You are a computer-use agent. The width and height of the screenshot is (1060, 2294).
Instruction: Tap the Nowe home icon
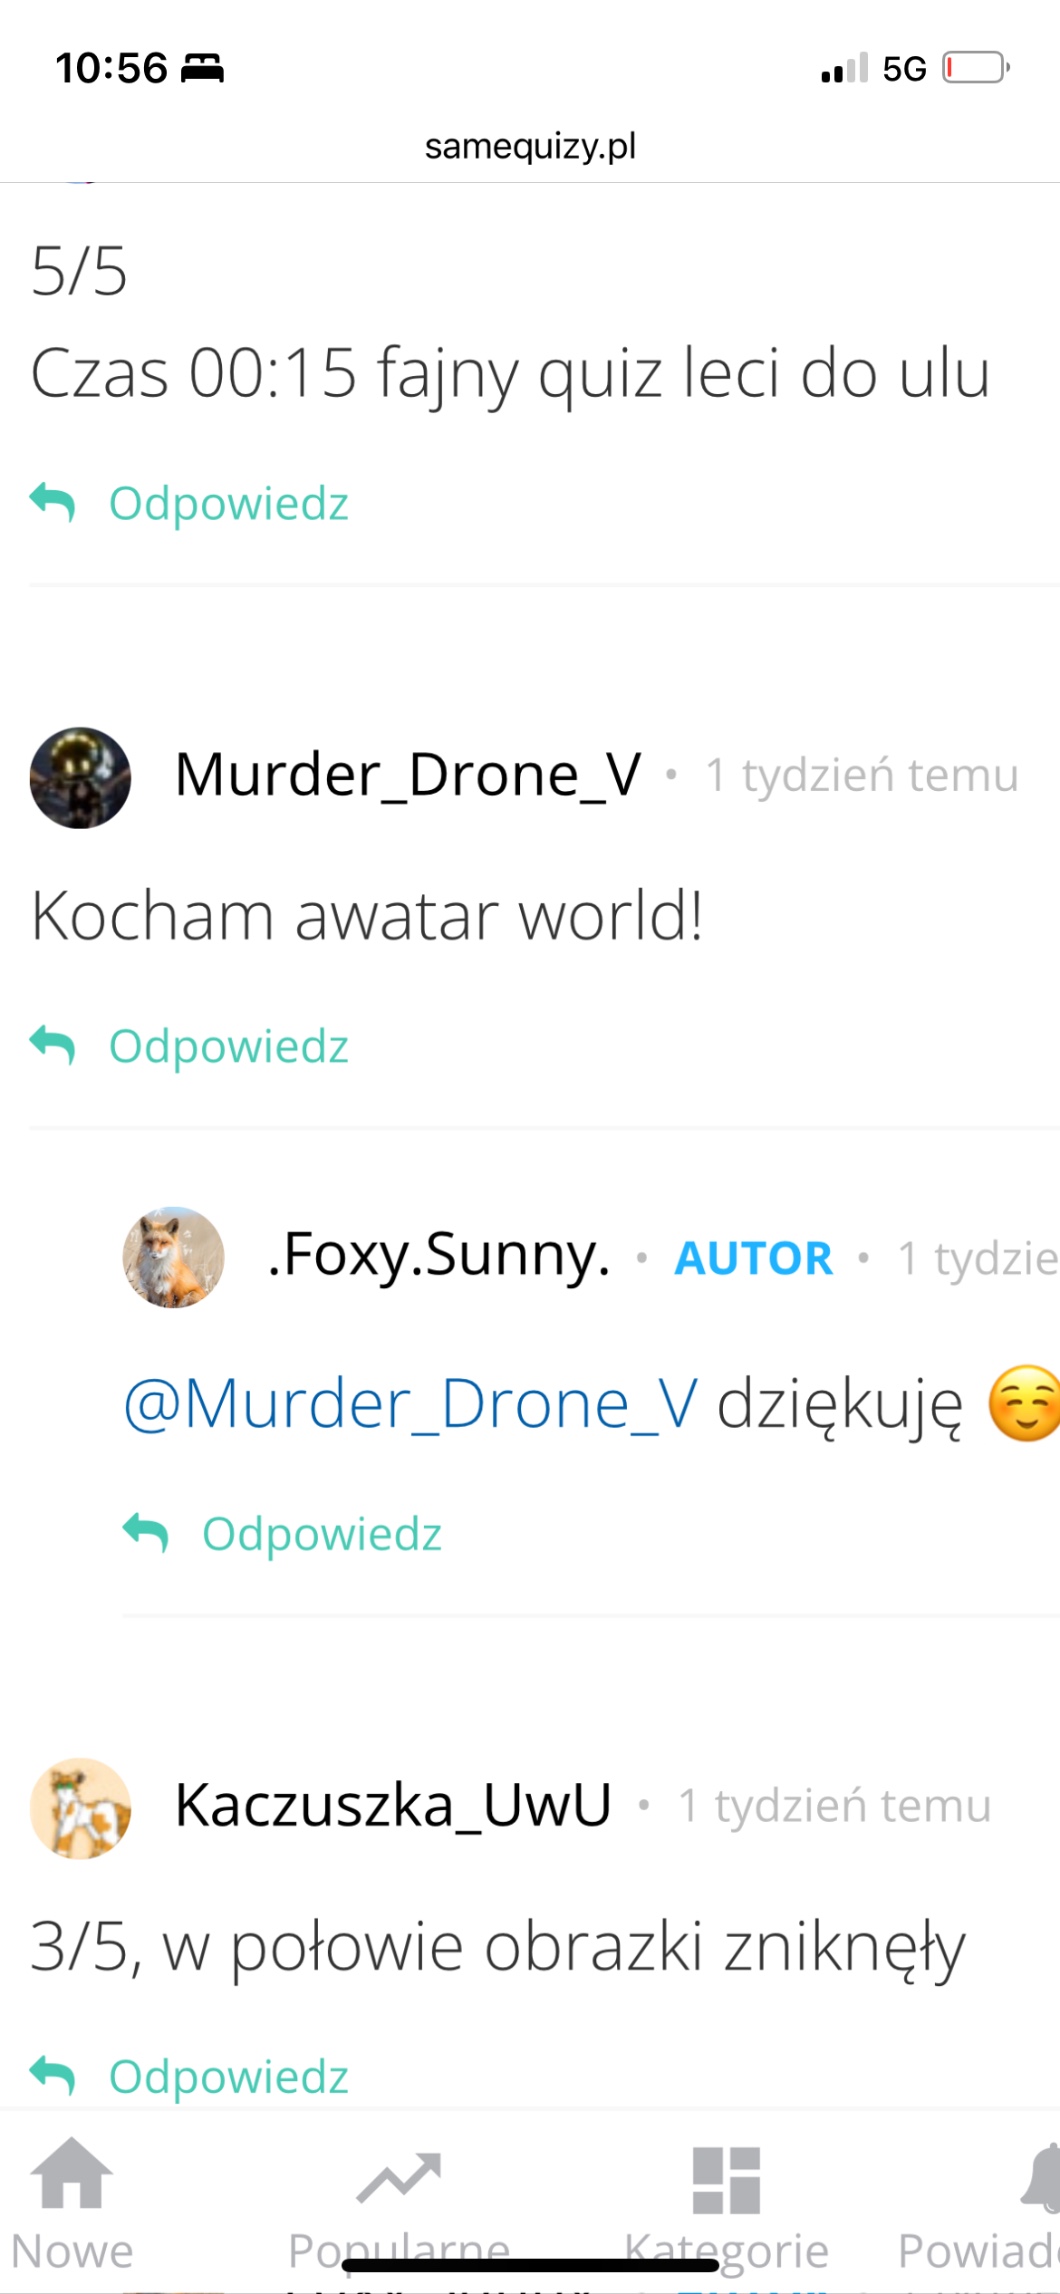pyautogui.click(x=72, y=2172)
